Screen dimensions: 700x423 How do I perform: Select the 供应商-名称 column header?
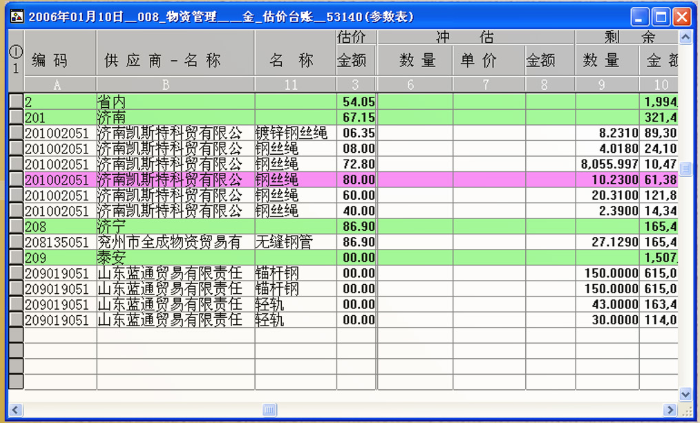pyautogui.click(x=175, y=60)
